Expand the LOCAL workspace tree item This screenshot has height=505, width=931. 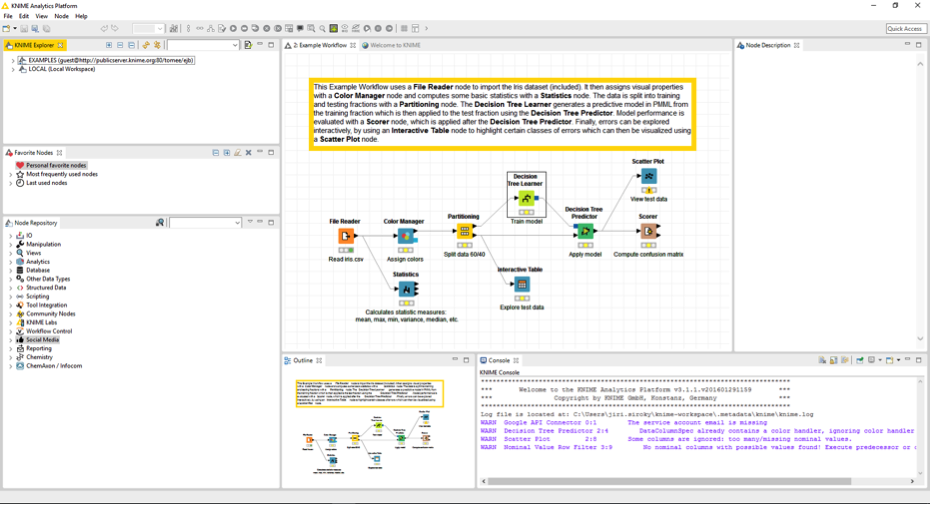coord(13,69)
